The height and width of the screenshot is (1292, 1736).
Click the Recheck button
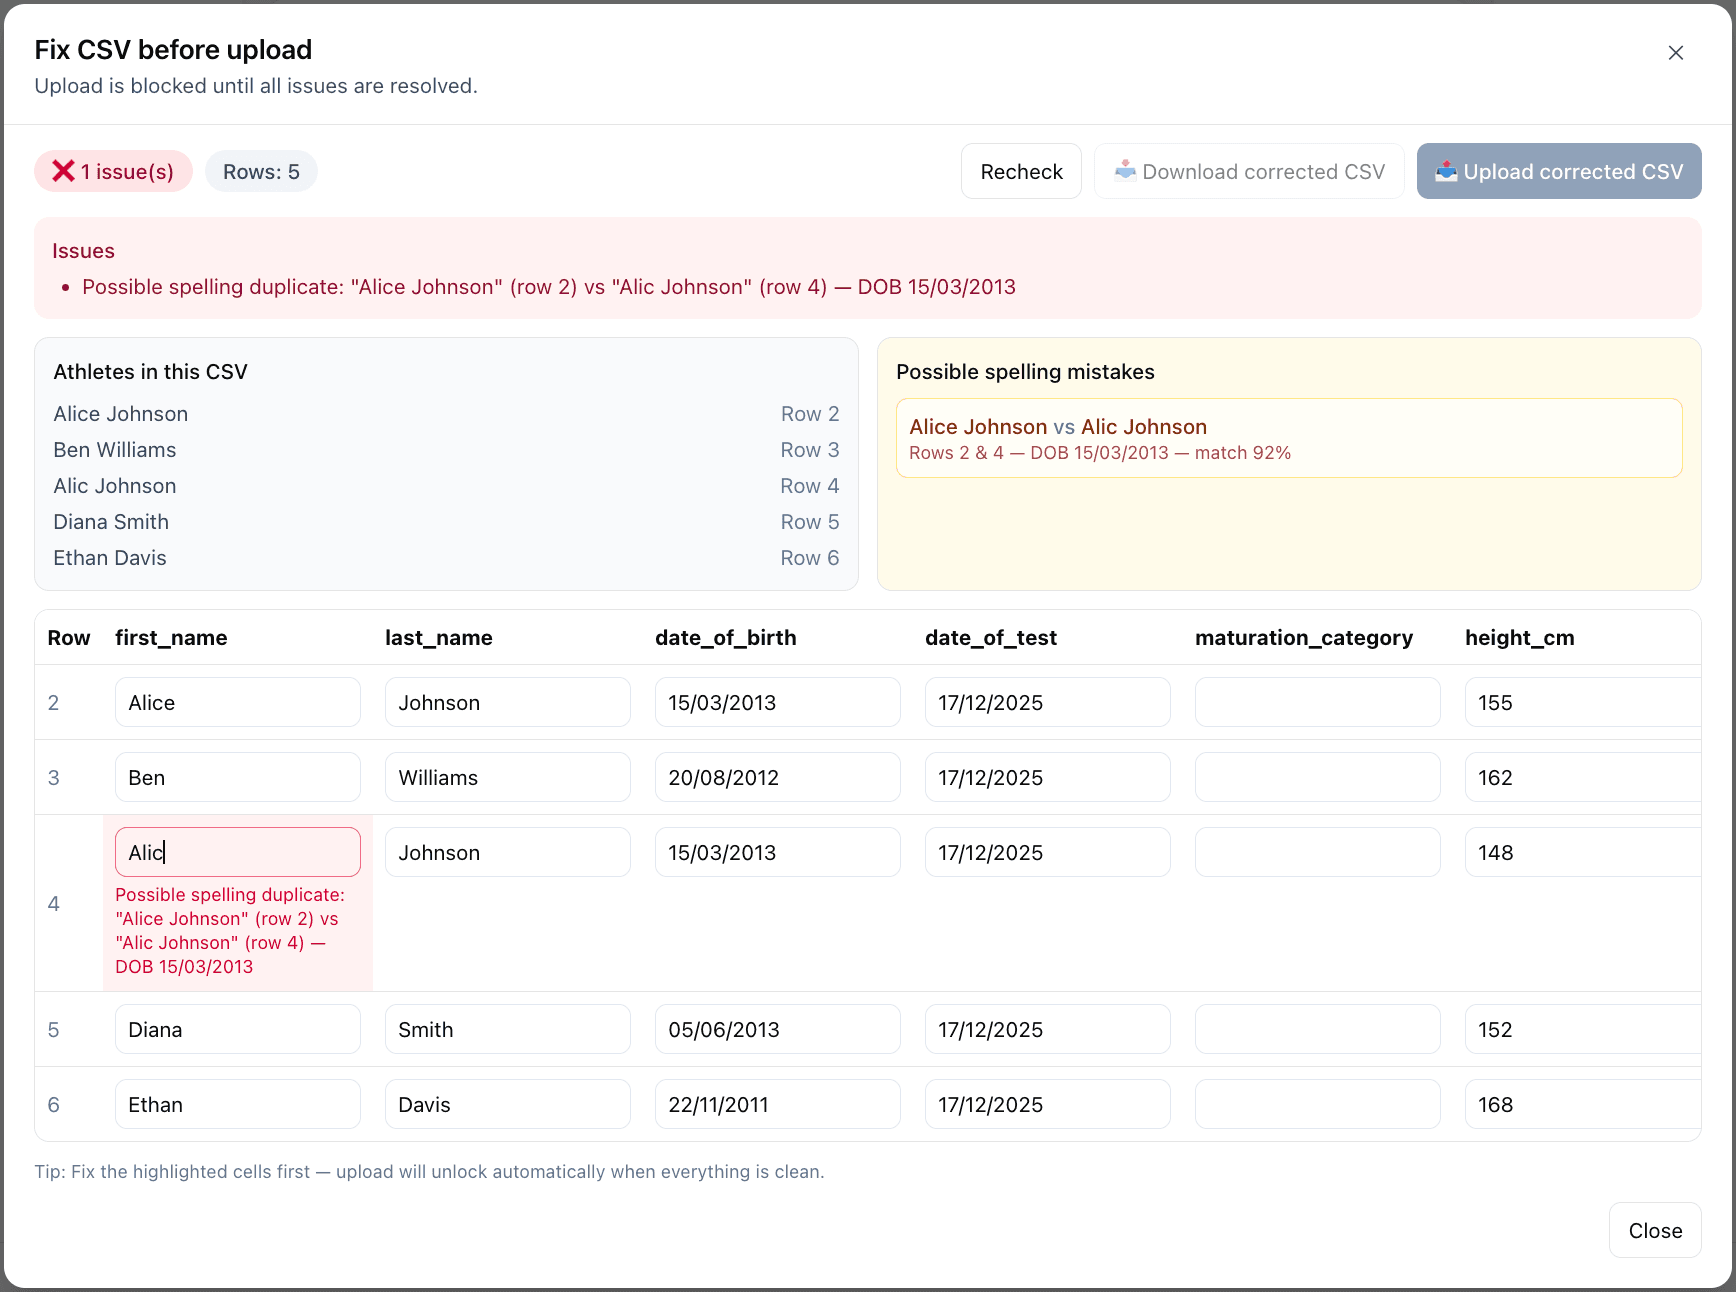1020,172
